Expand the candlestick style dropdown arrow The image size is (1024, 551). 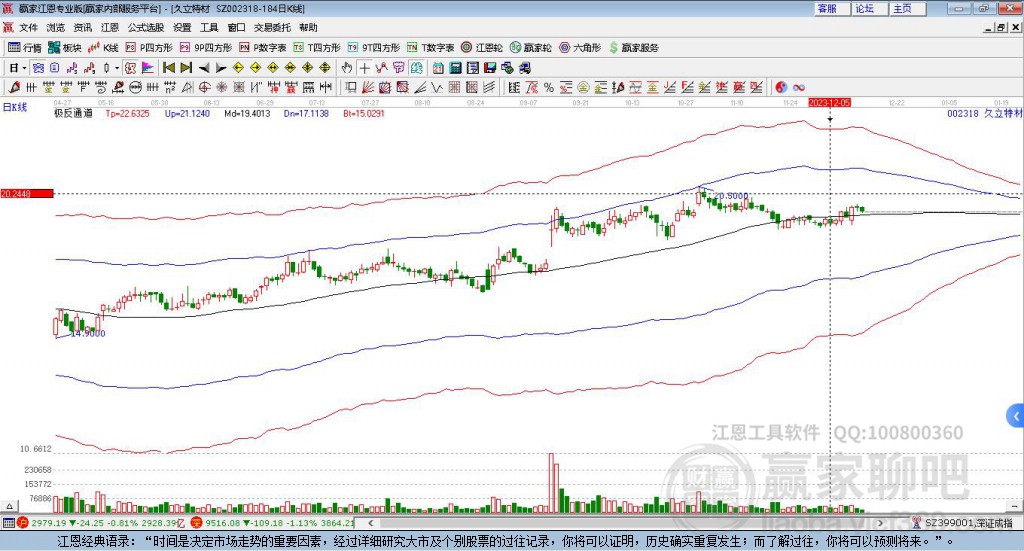pos(117,68)
